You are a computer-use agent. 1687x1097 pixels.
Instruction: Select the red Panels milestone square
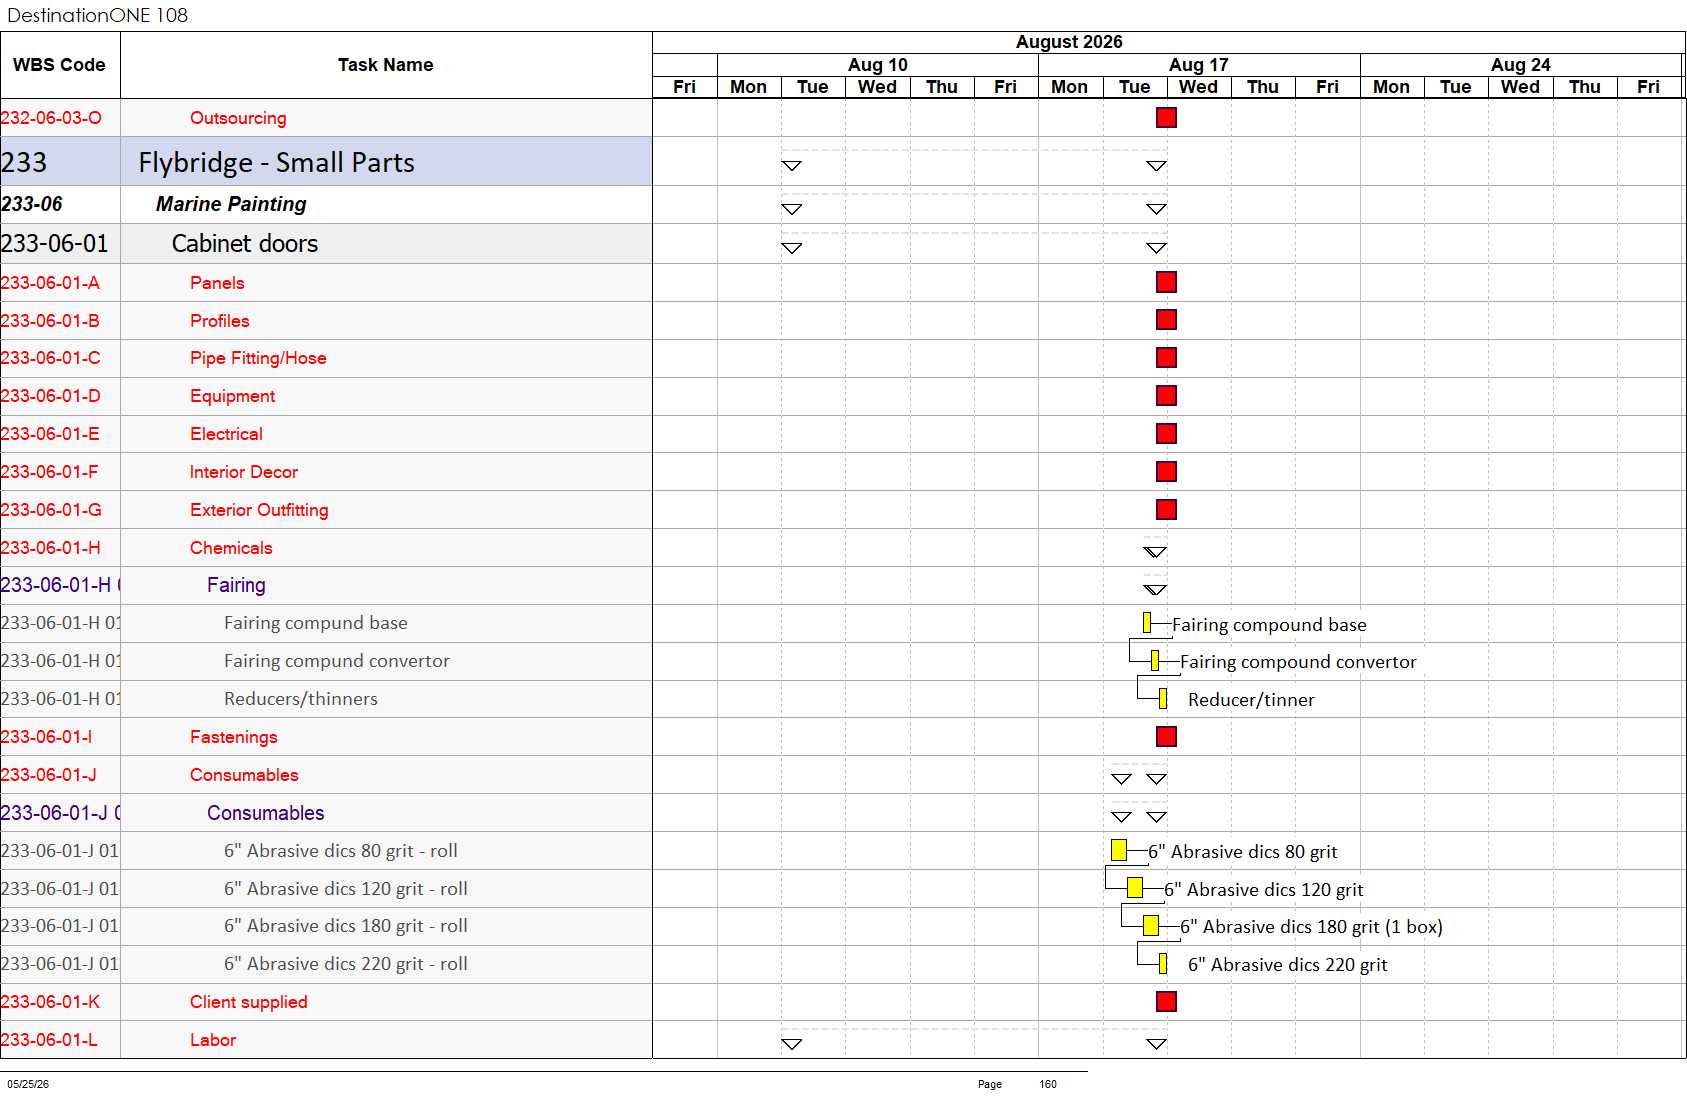click(x=1166, y=282)
